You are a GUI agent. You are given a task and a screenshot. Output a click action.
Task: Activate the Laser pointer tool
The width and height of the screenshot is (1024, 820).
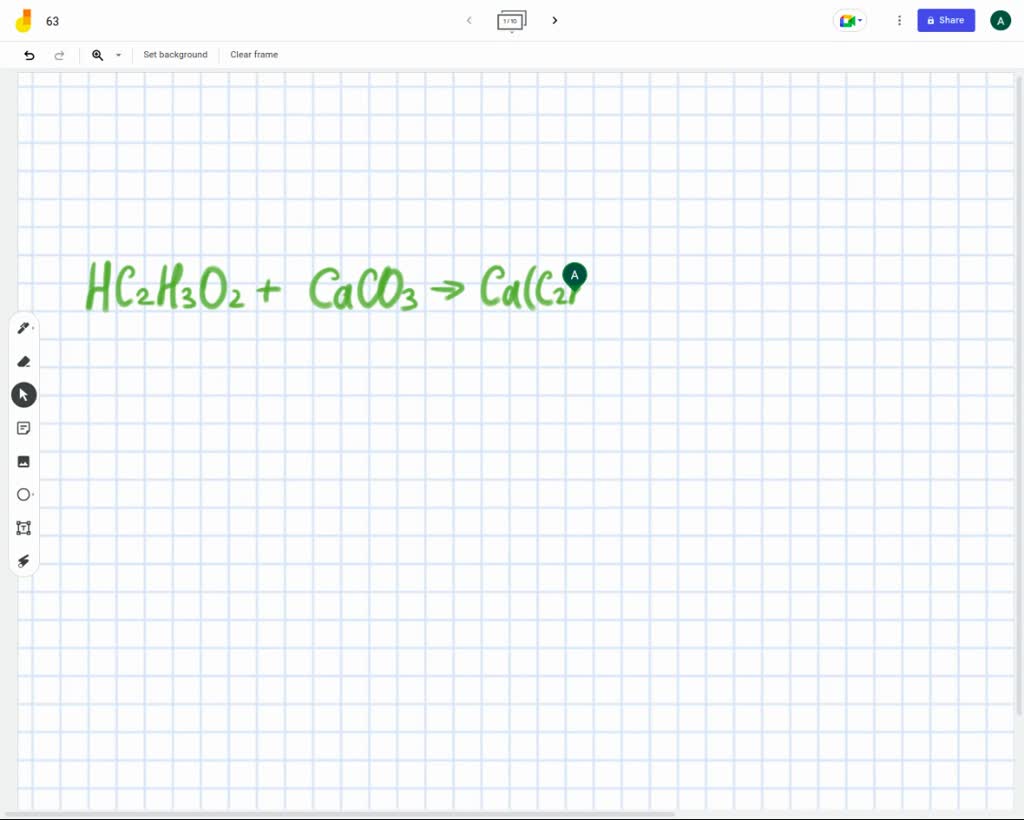[23, 560]
